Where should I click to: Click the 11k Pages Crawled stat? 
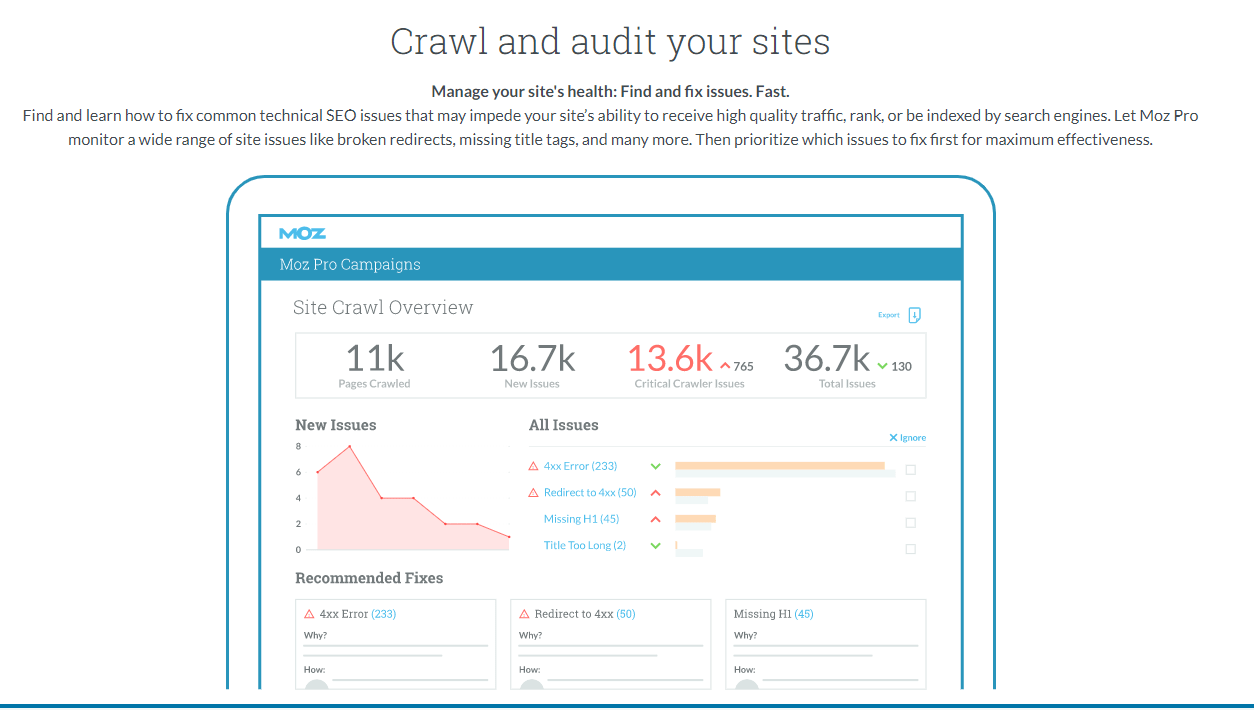click(374, 365)
